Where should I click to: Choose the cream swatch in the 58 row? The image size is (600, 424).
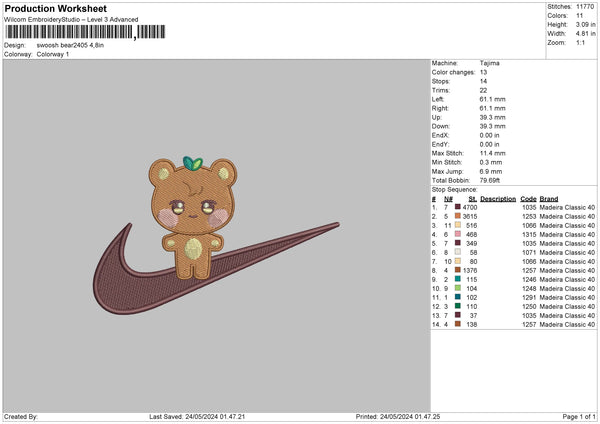[x=457, y=252]
